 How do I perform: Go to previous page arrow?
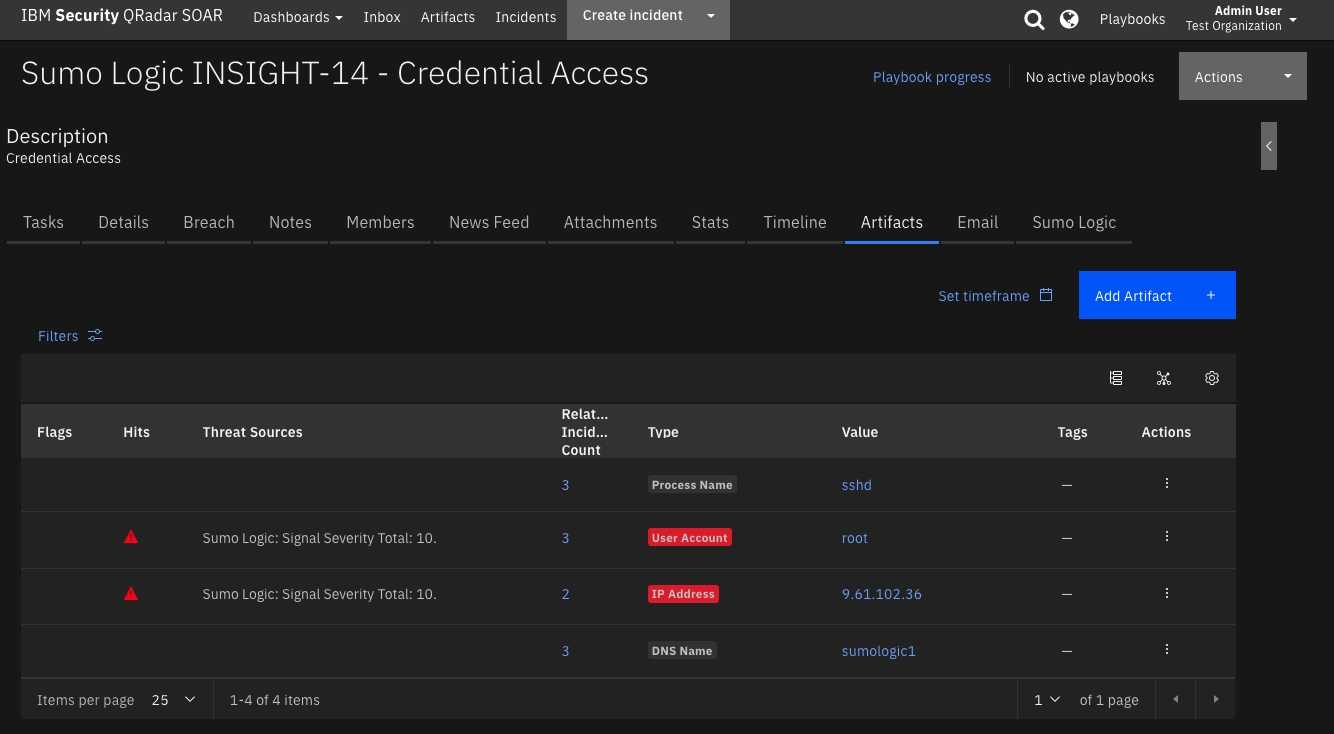[x=1175, y=699]
